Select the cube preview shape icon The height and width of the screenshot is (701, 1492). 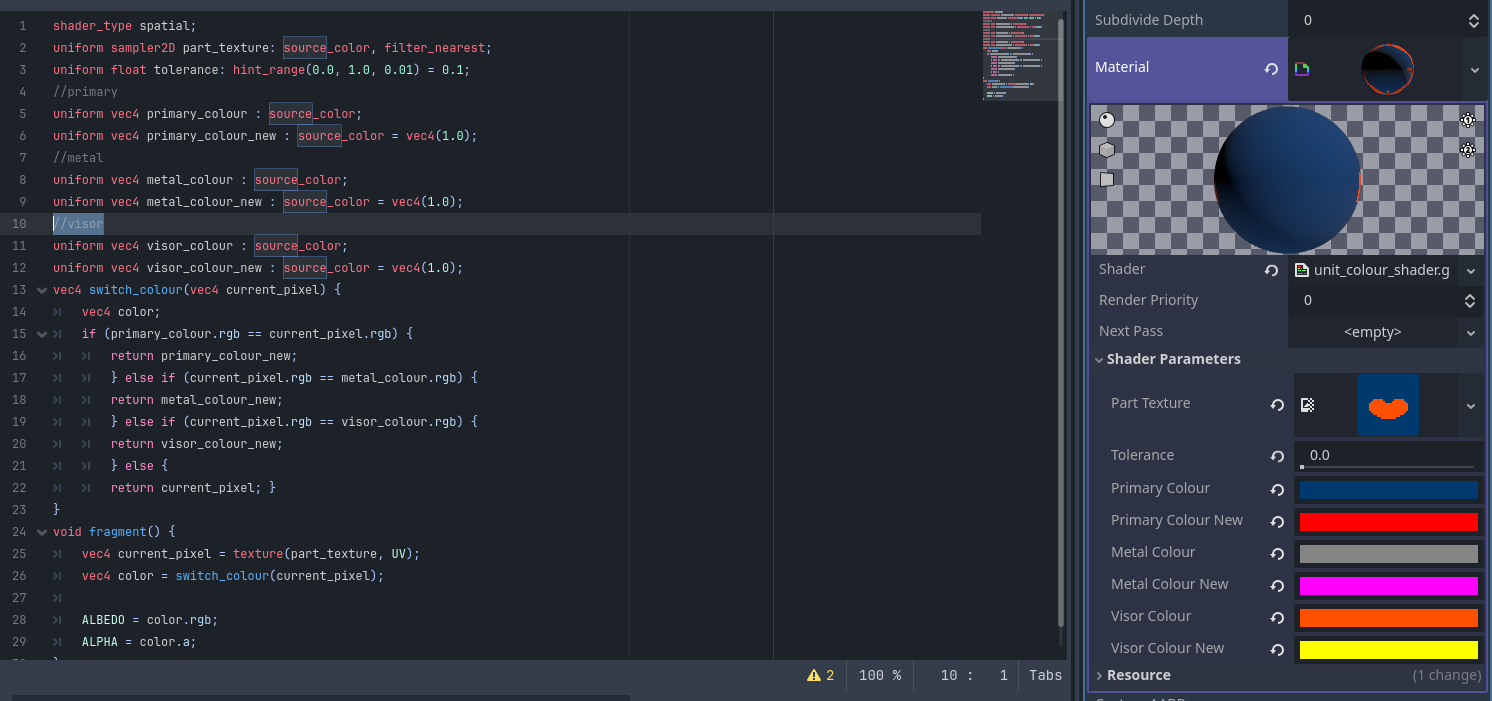coord(1107,150)
